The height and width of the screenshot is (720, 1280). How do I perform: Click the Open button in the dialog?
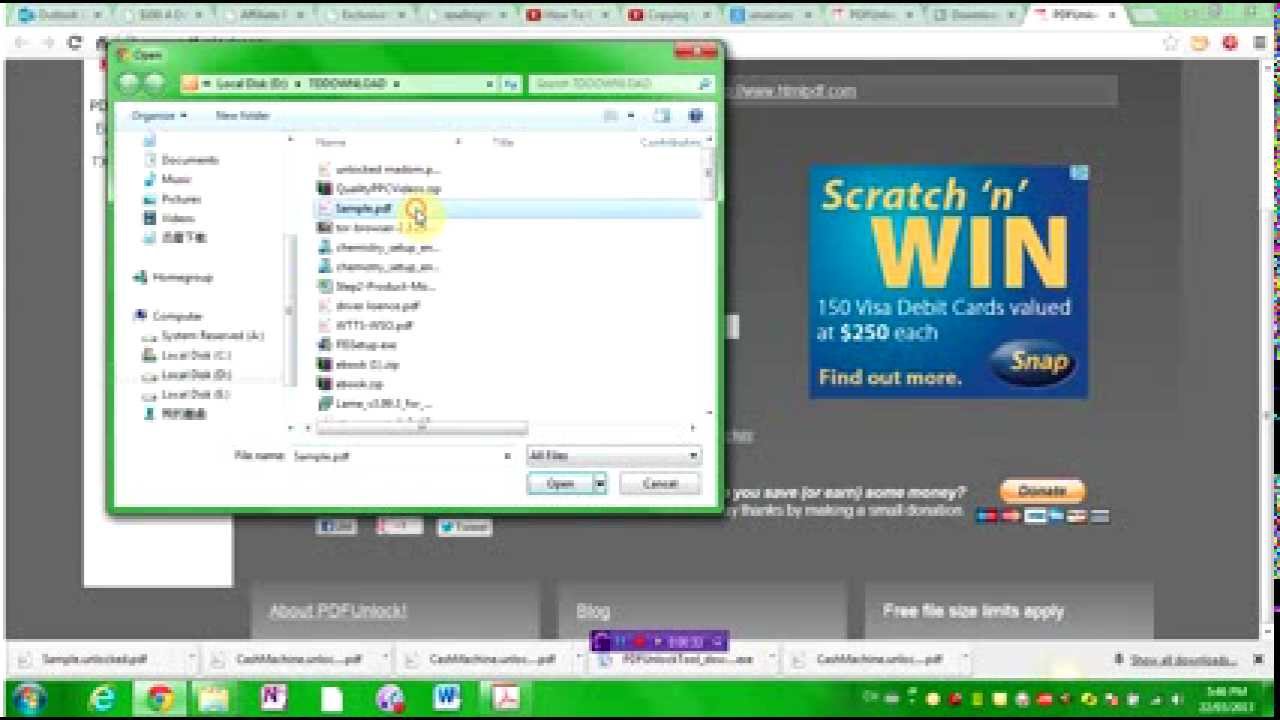(560, 484)
